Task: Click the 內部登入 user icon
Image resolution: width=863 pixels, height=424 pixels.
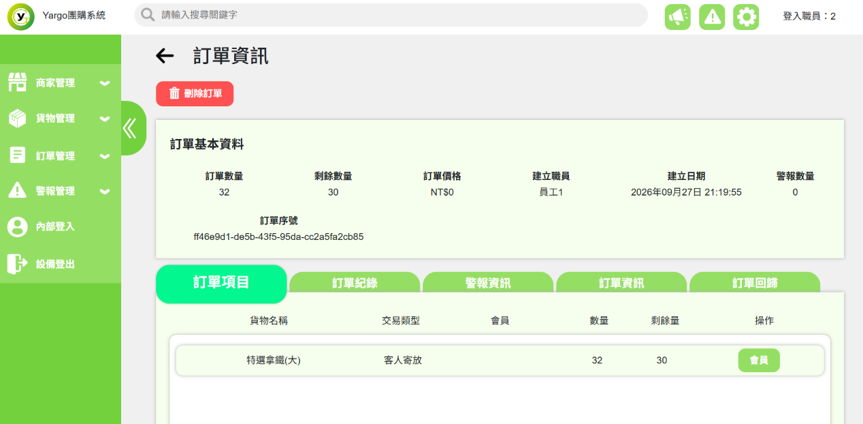Action: tap(18, 227)
